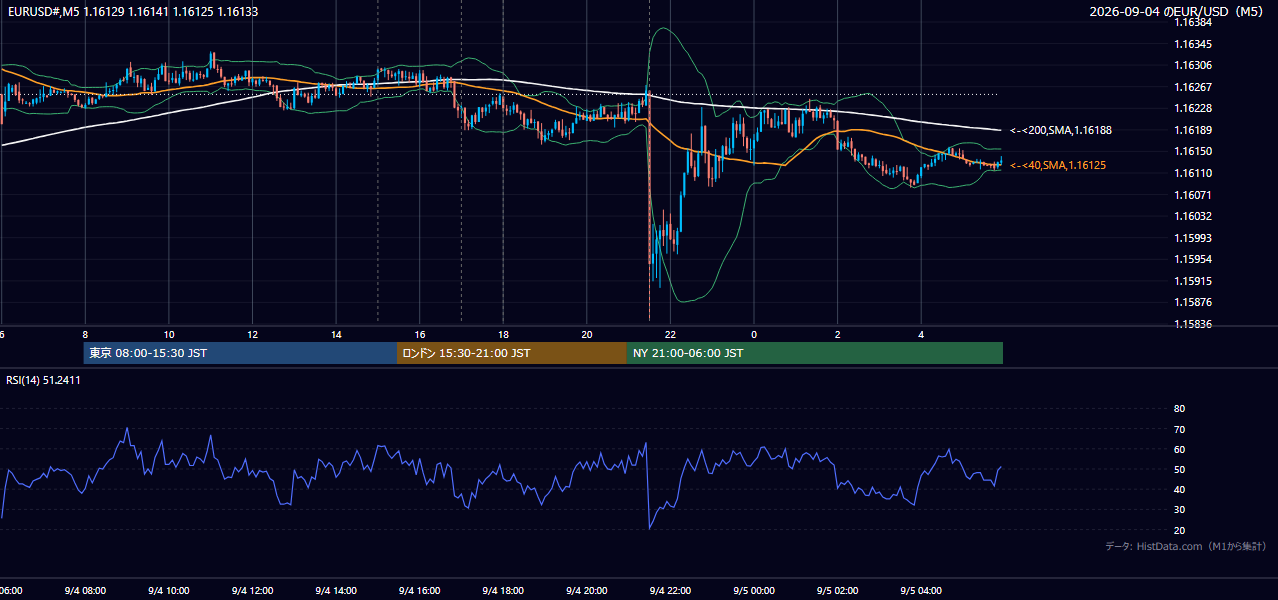Click the bottom date label 9/4 08:00
This screenshot has height=600, width=1278.
[85, 591]
